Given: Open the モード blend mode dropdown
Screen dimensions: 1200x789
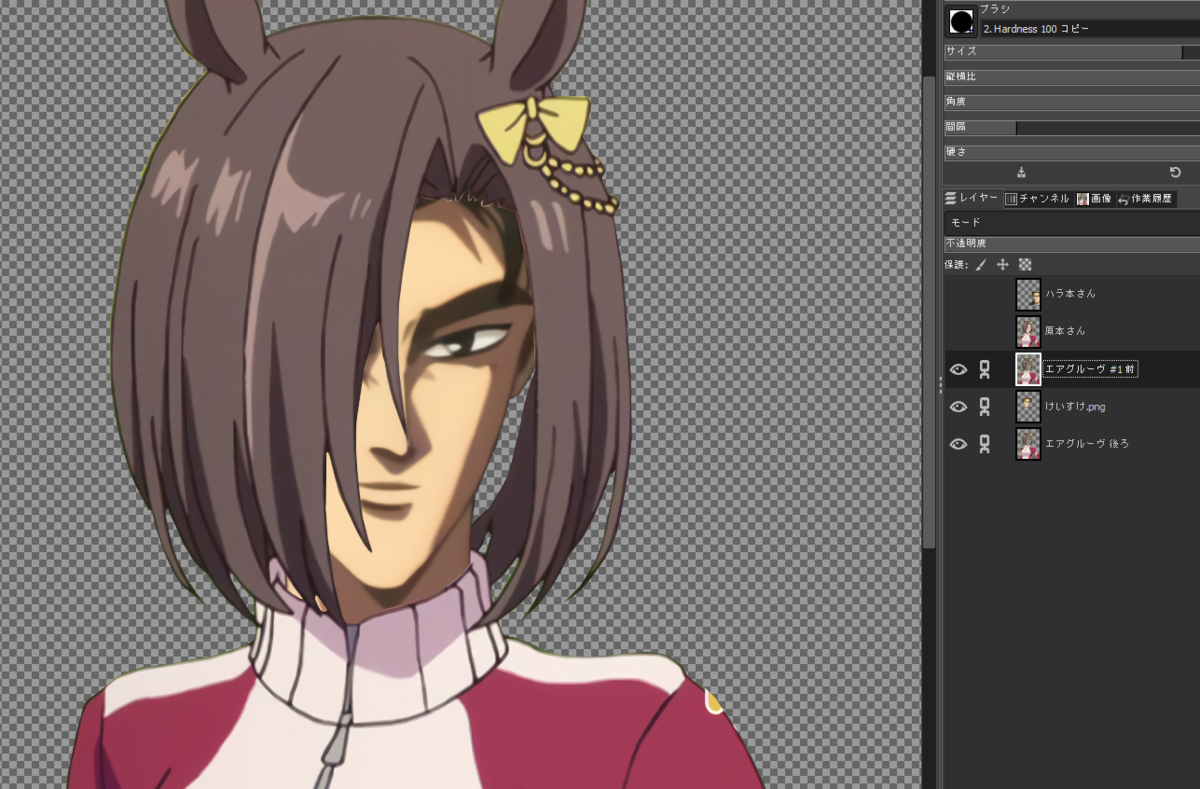Looking at the screenshot, I should 1070,222.
